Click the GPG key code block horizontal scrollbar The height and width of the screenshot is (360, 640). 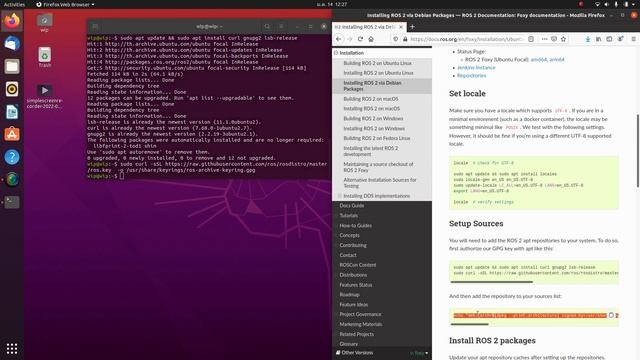tap(491, 282)
